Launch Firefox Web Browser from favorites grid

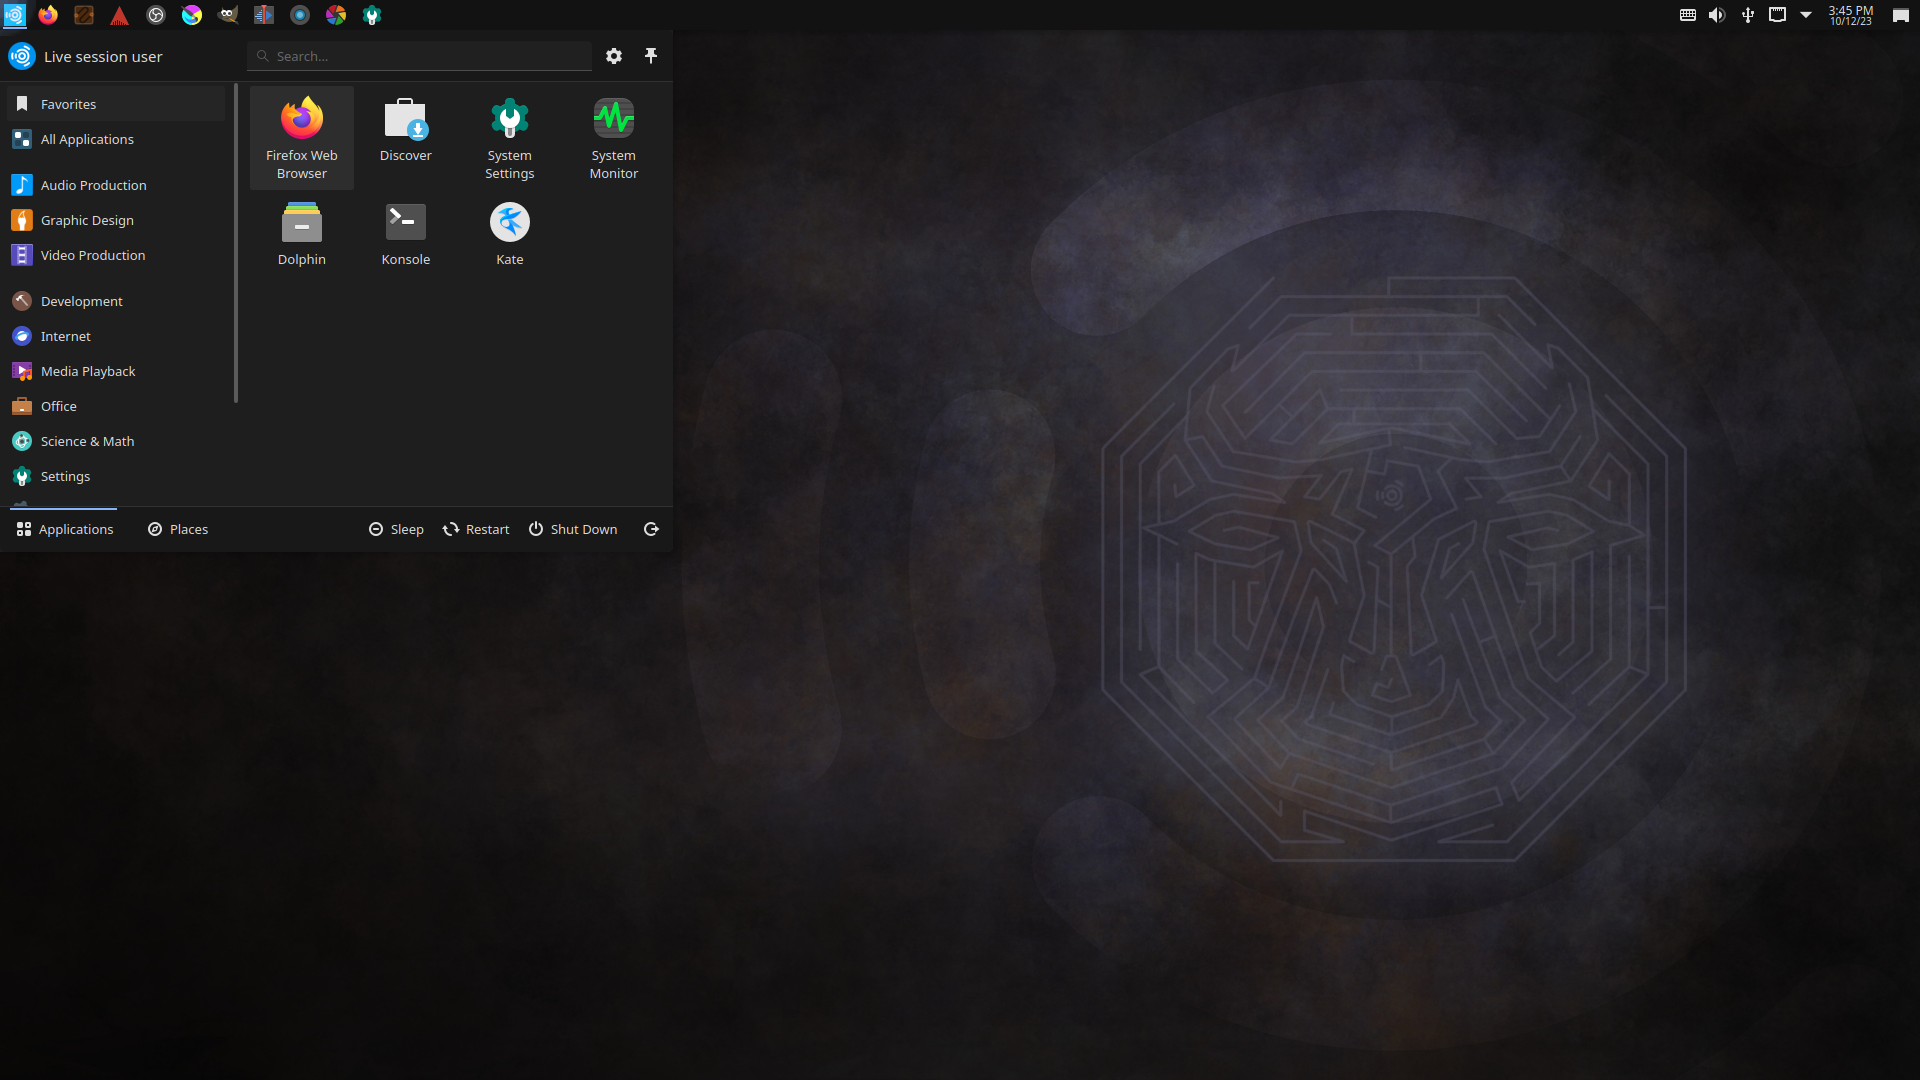[x=301, y=138]
